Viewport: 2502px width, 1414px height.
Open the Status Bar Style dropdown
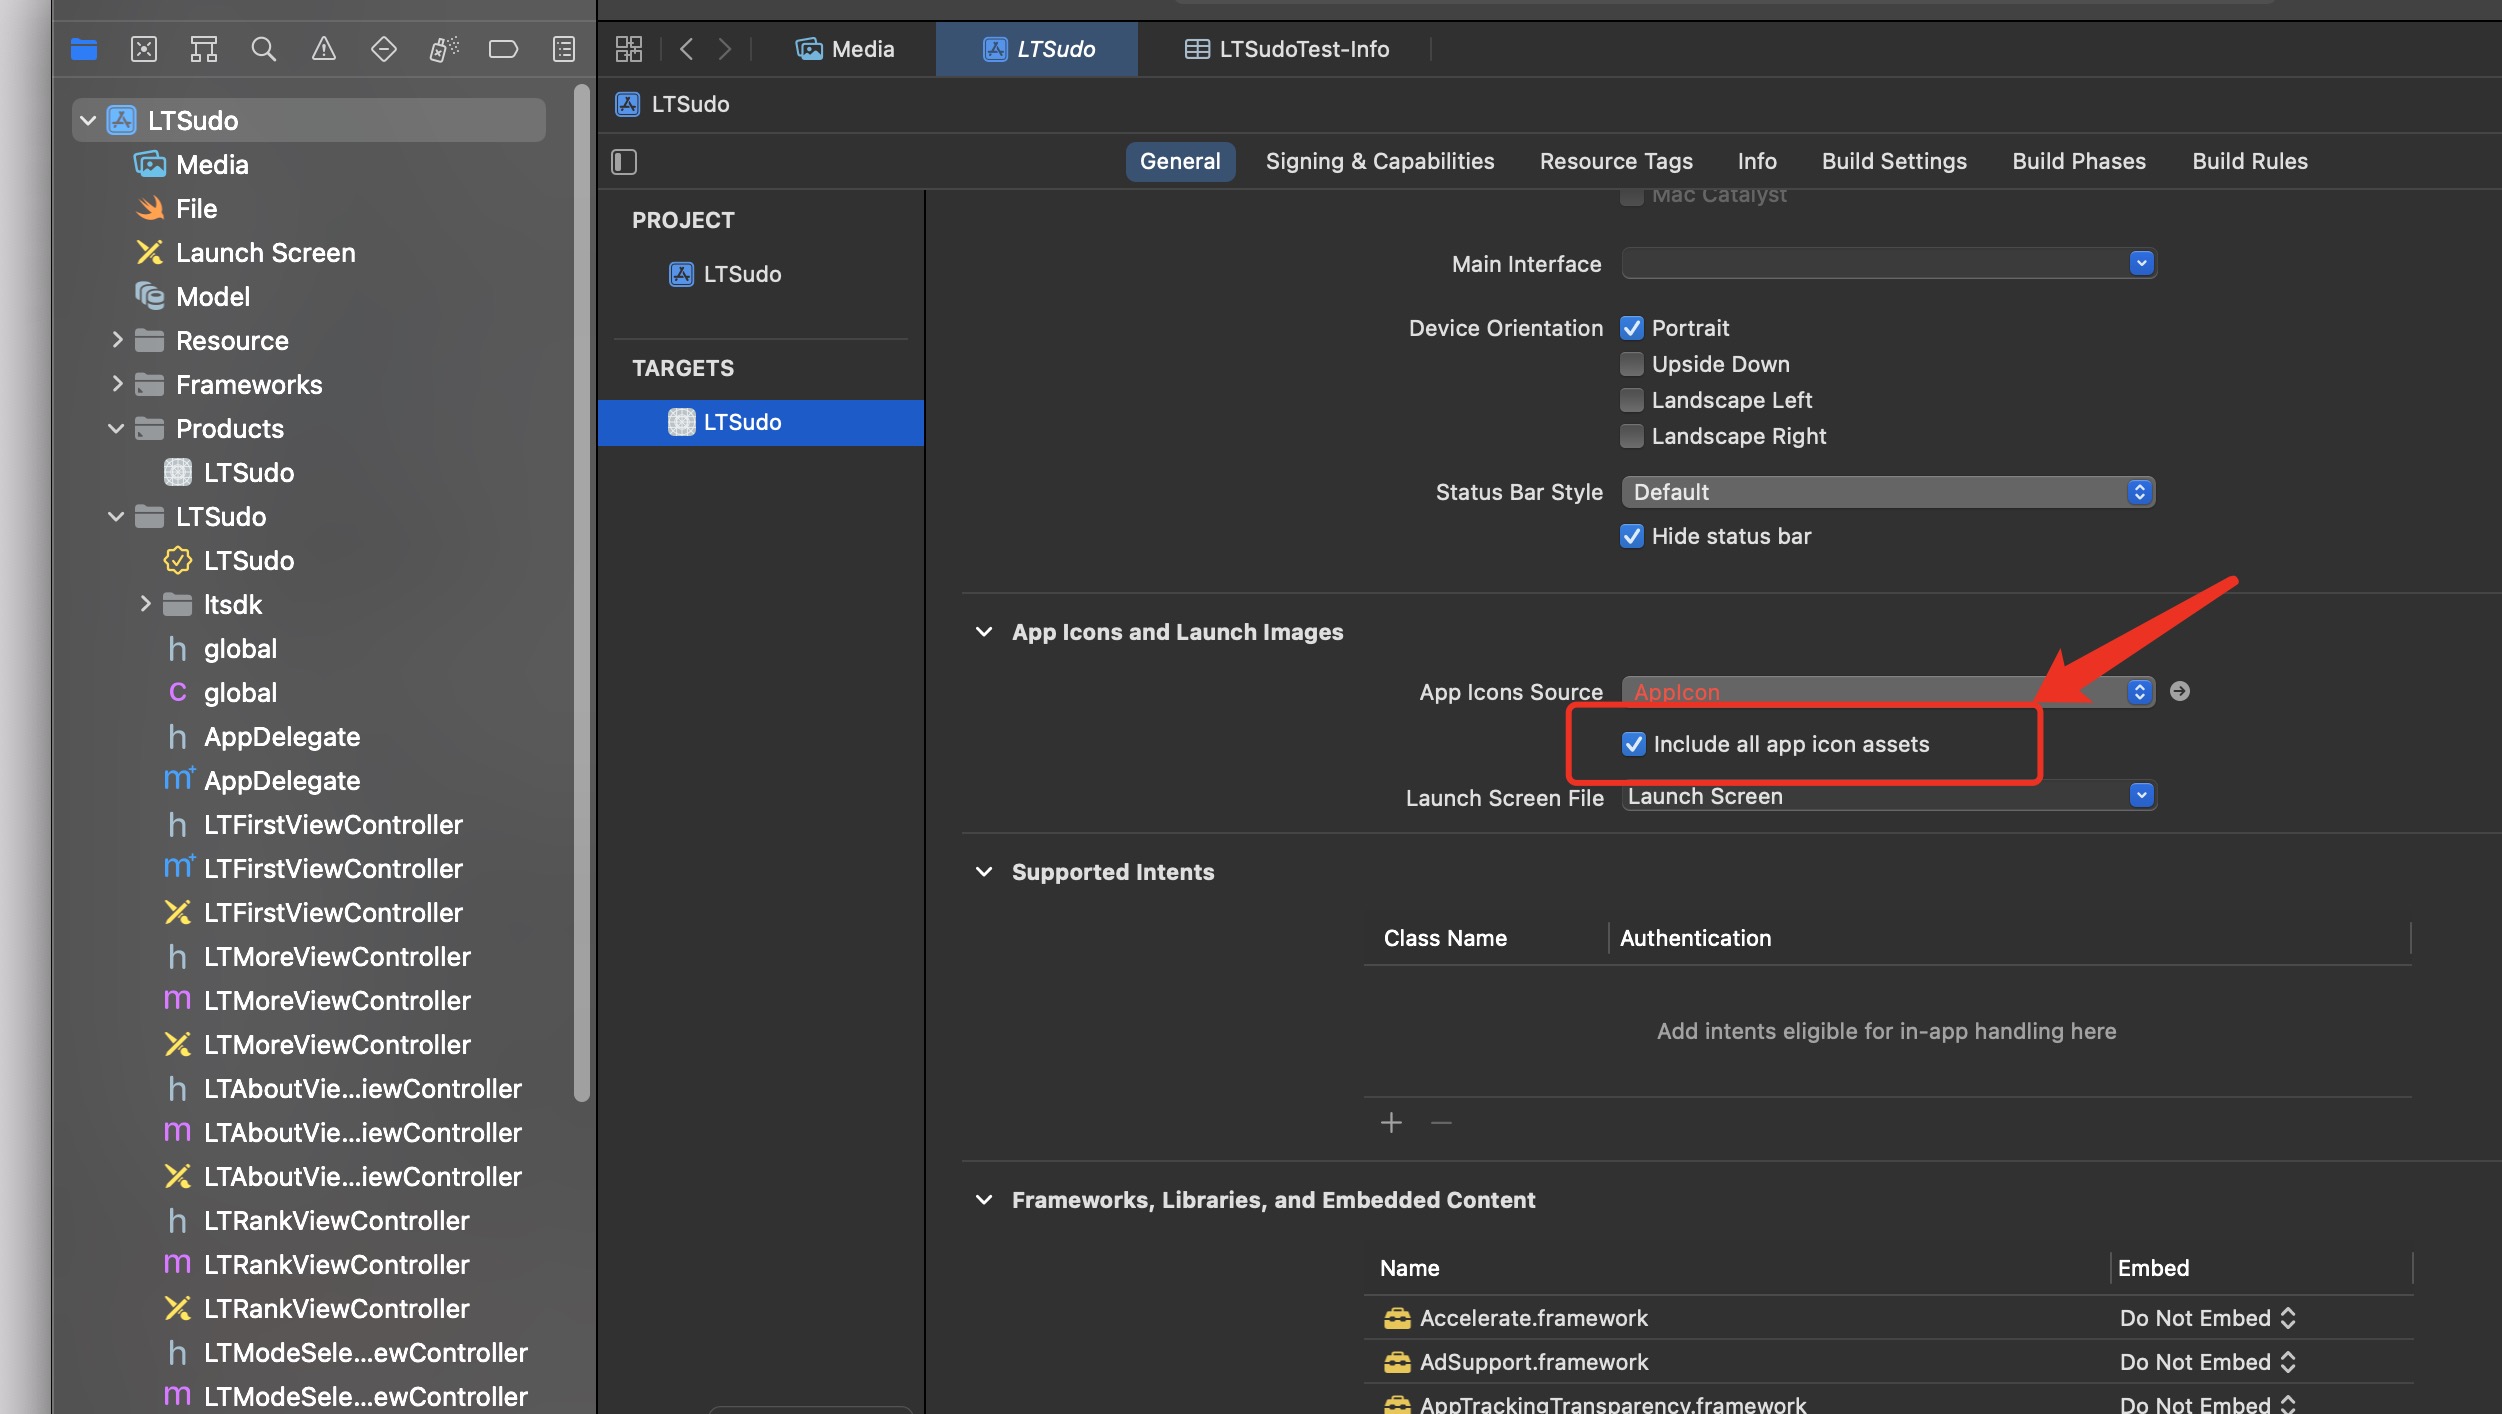pyautogui.click(x=1887, y=492)
